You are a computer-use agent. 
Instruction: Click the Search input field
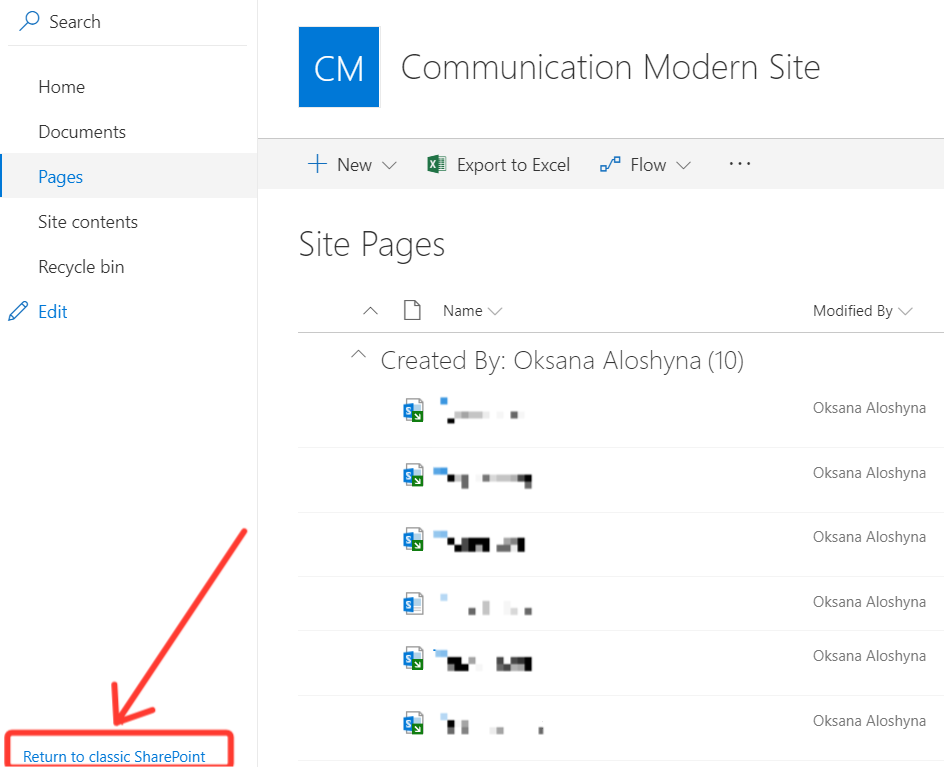(128, 22)
